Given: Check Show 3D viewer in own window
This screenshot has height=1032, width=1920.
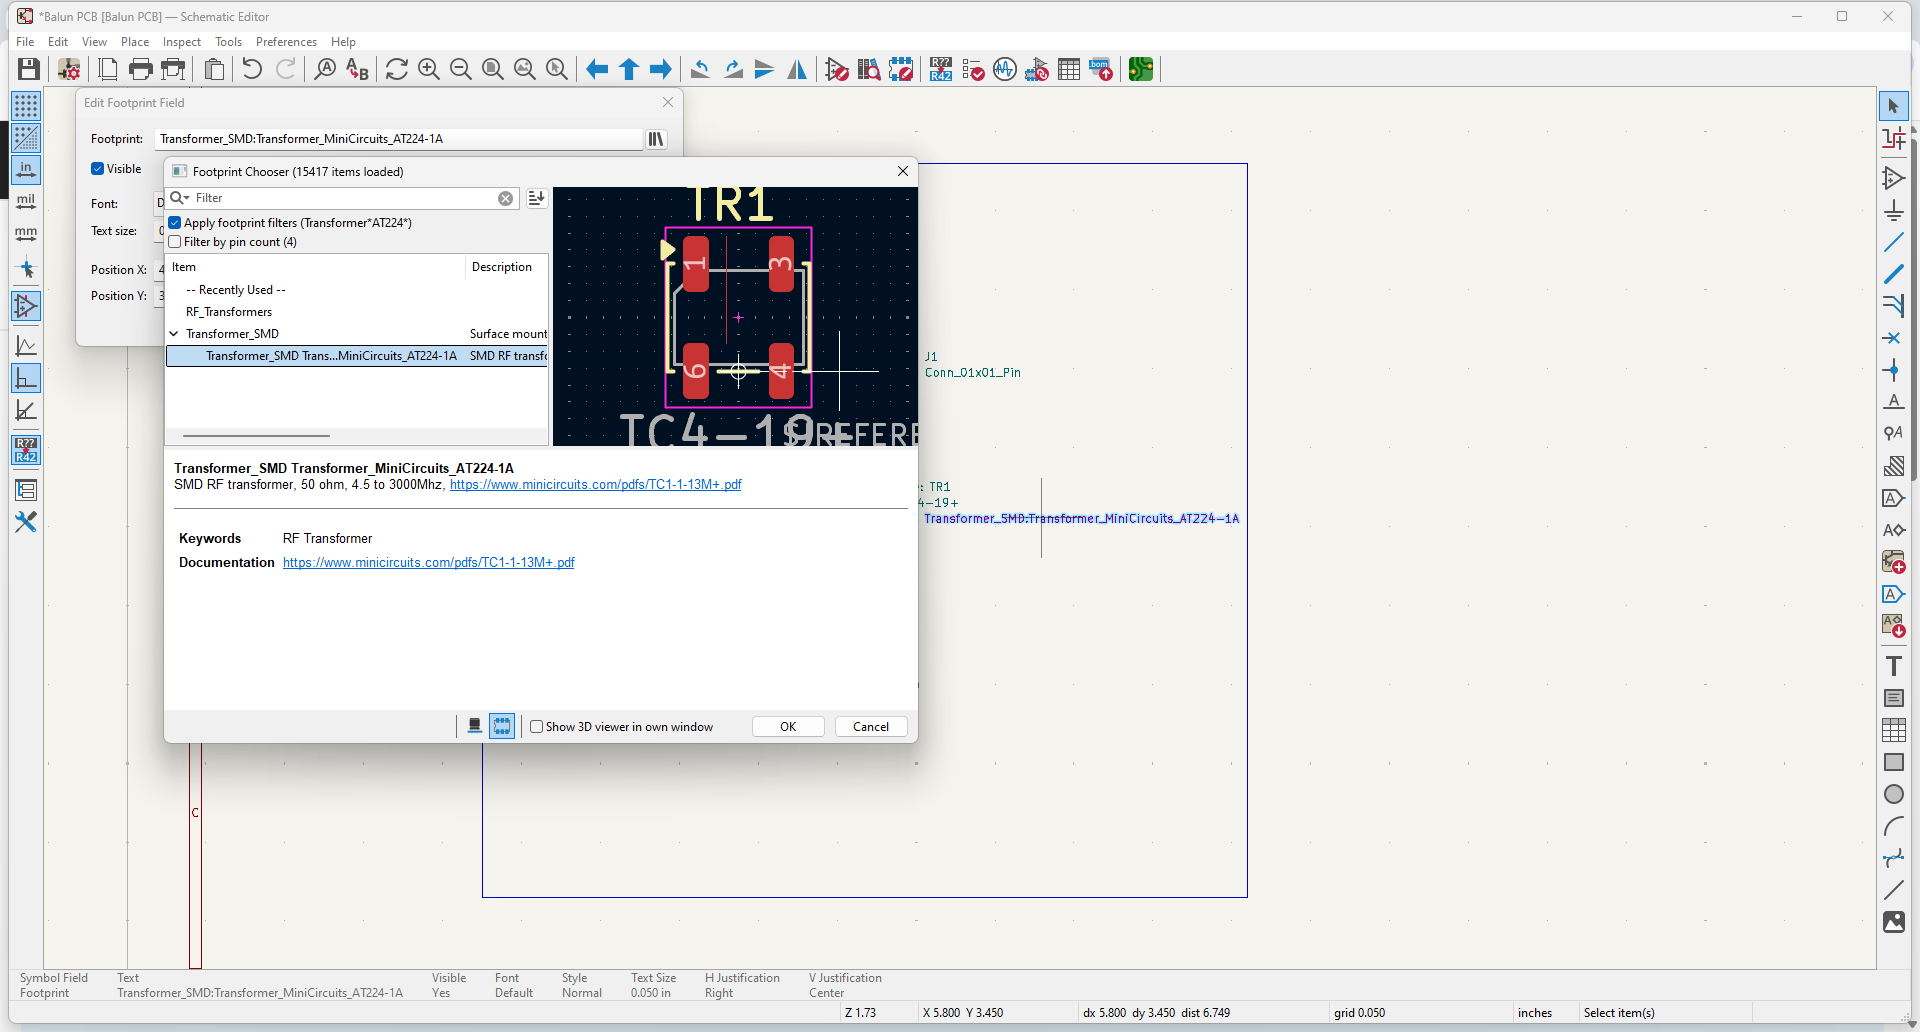Looking at the screenshot, I should (x=537, y=727).
